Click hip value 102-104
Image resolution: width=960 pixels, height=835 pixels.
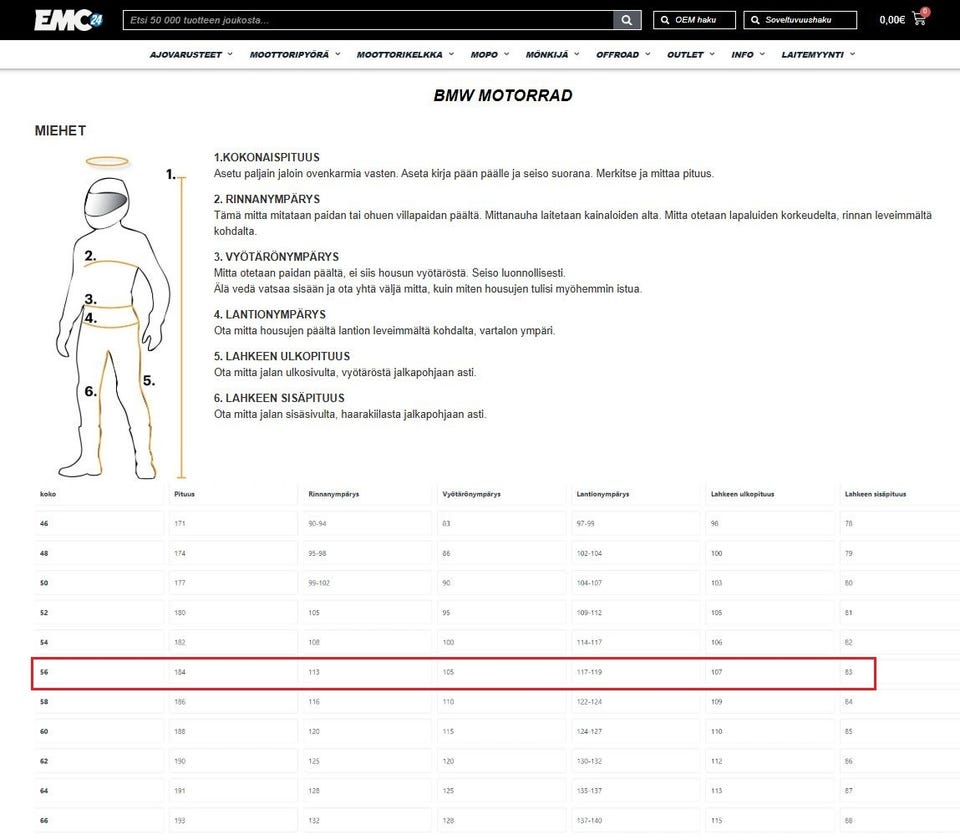point(589,553)
